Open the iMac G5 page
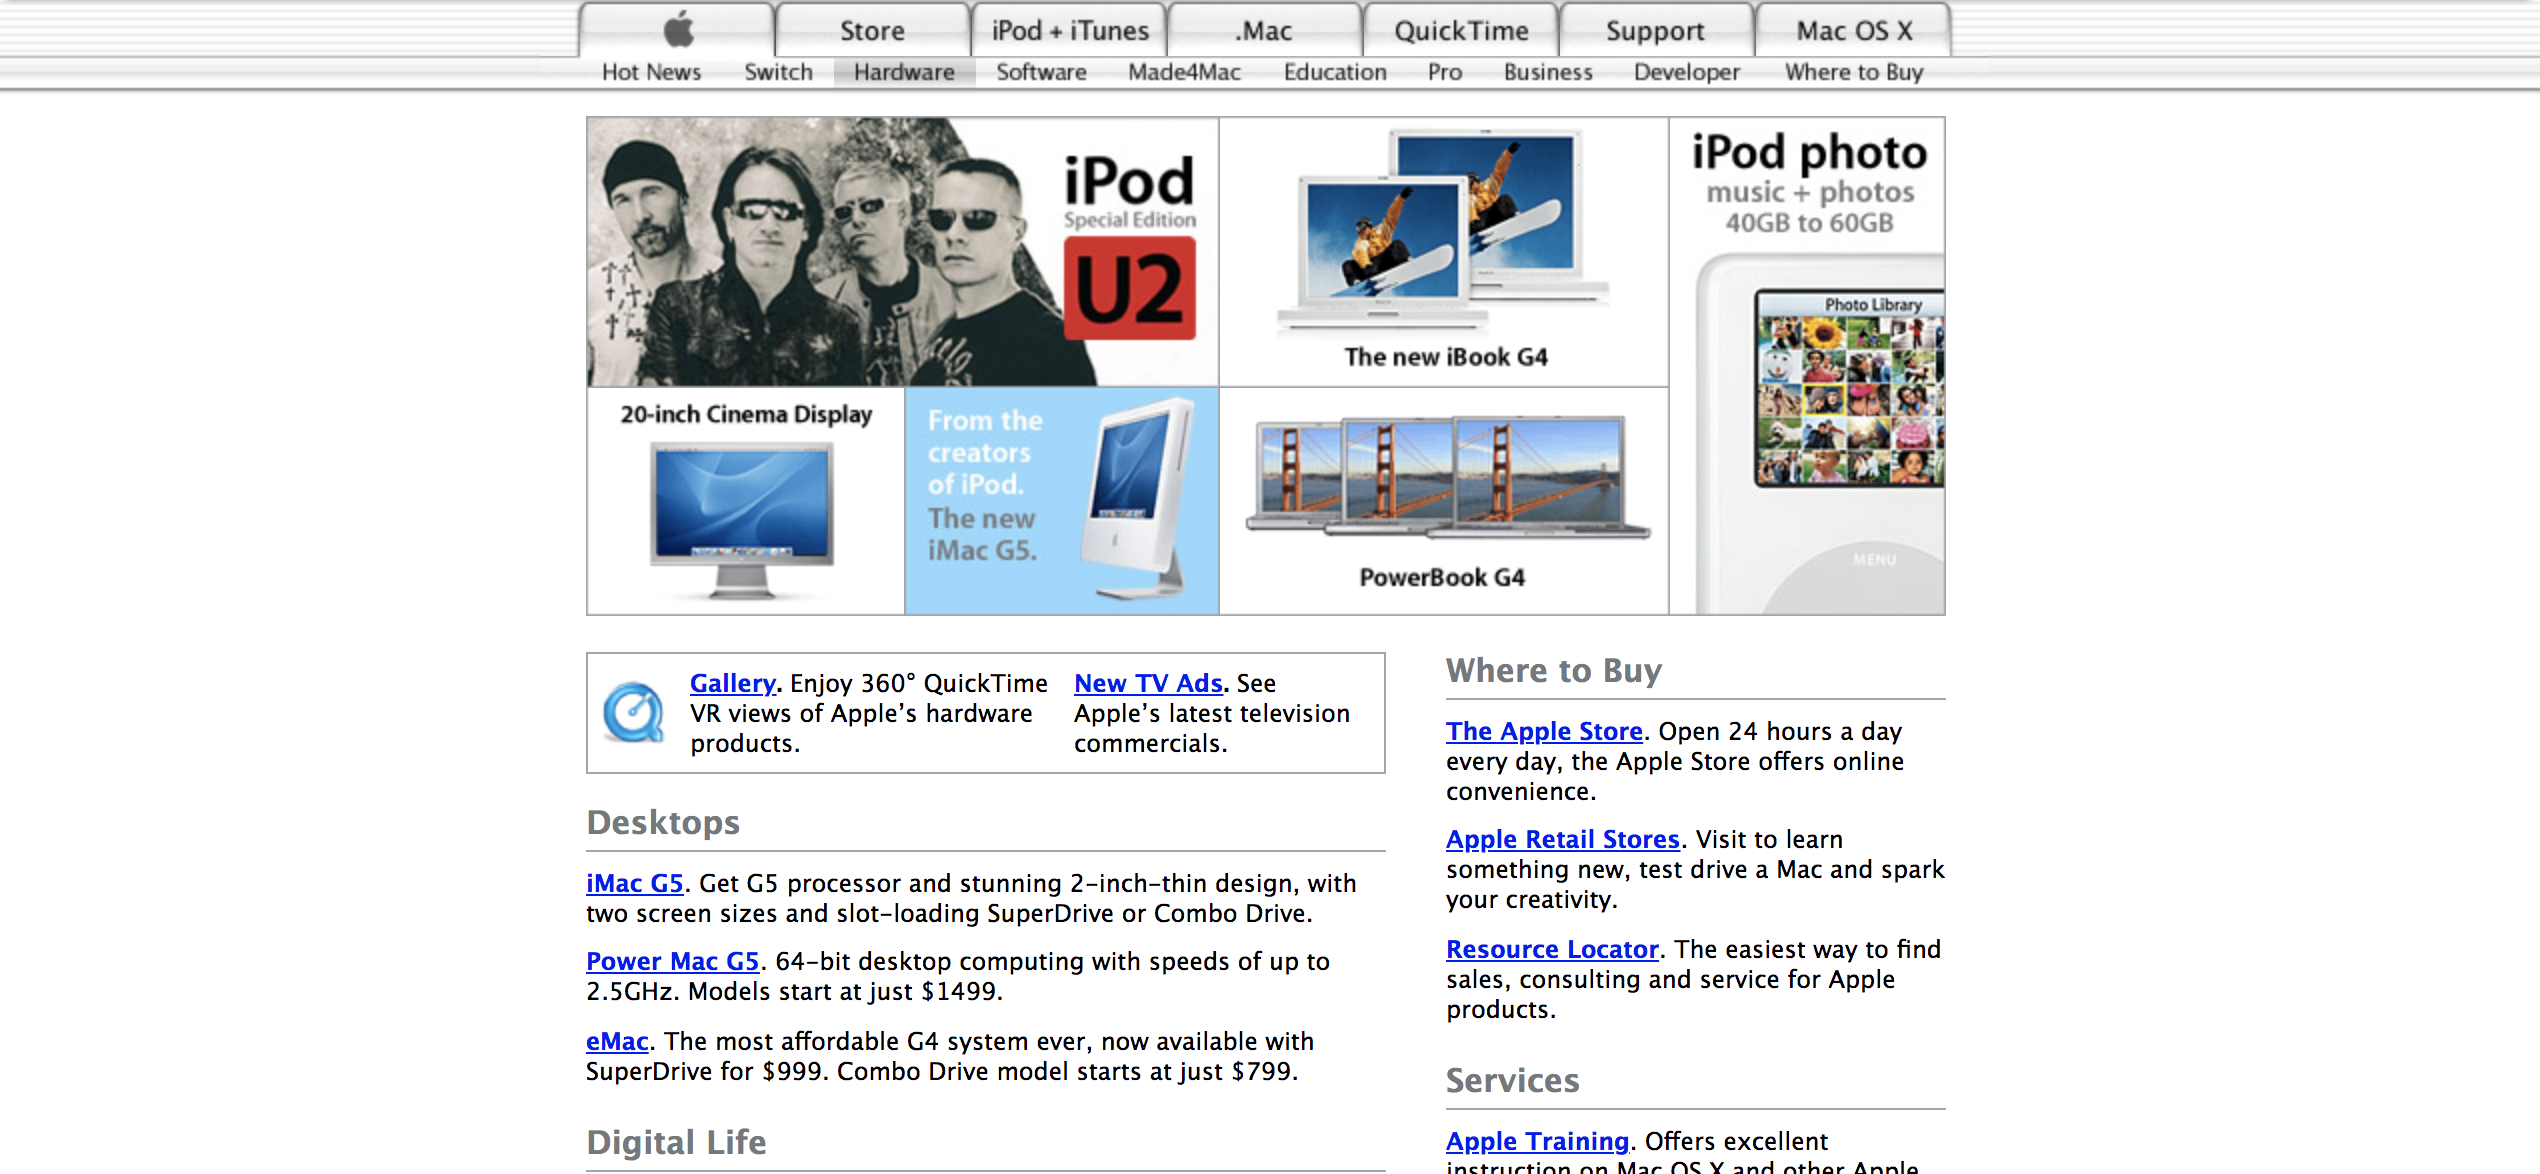Screen dimensions: 2540x1174 [634, 883]
